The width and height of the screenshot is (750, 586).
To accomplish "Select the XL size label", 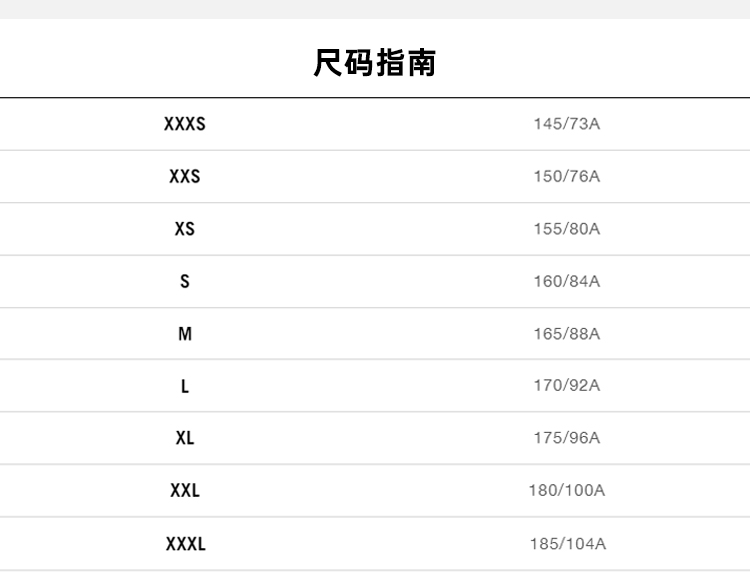I will pyautogui.click(x=185, y=438).
